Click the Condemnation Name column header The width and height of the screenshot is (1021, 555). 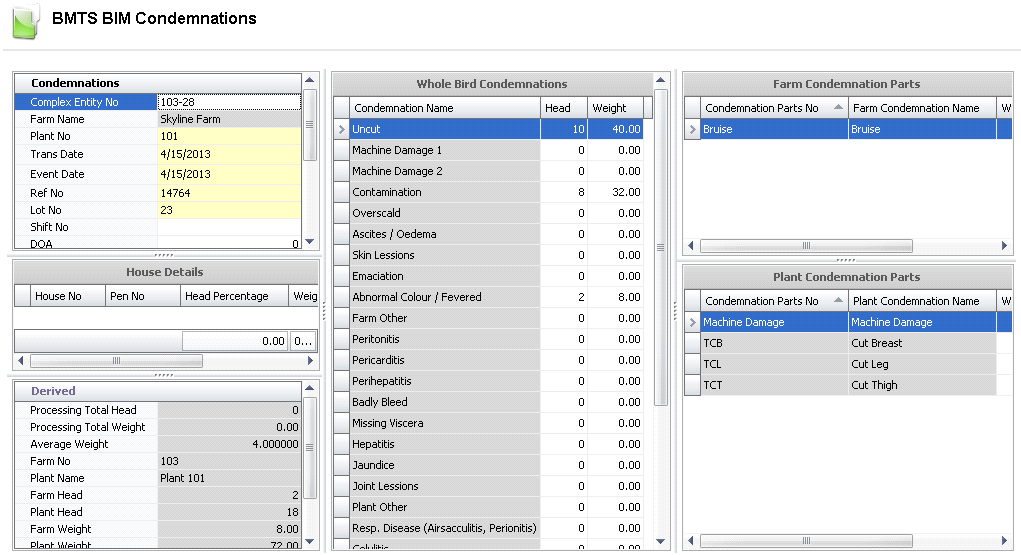[x=445, y=108]
